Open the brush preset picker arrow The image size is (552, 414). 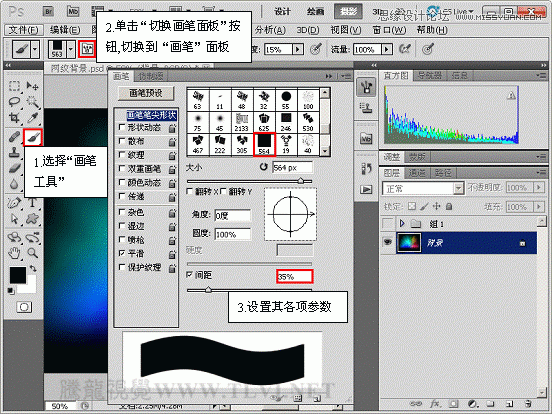tap(71, 49)
